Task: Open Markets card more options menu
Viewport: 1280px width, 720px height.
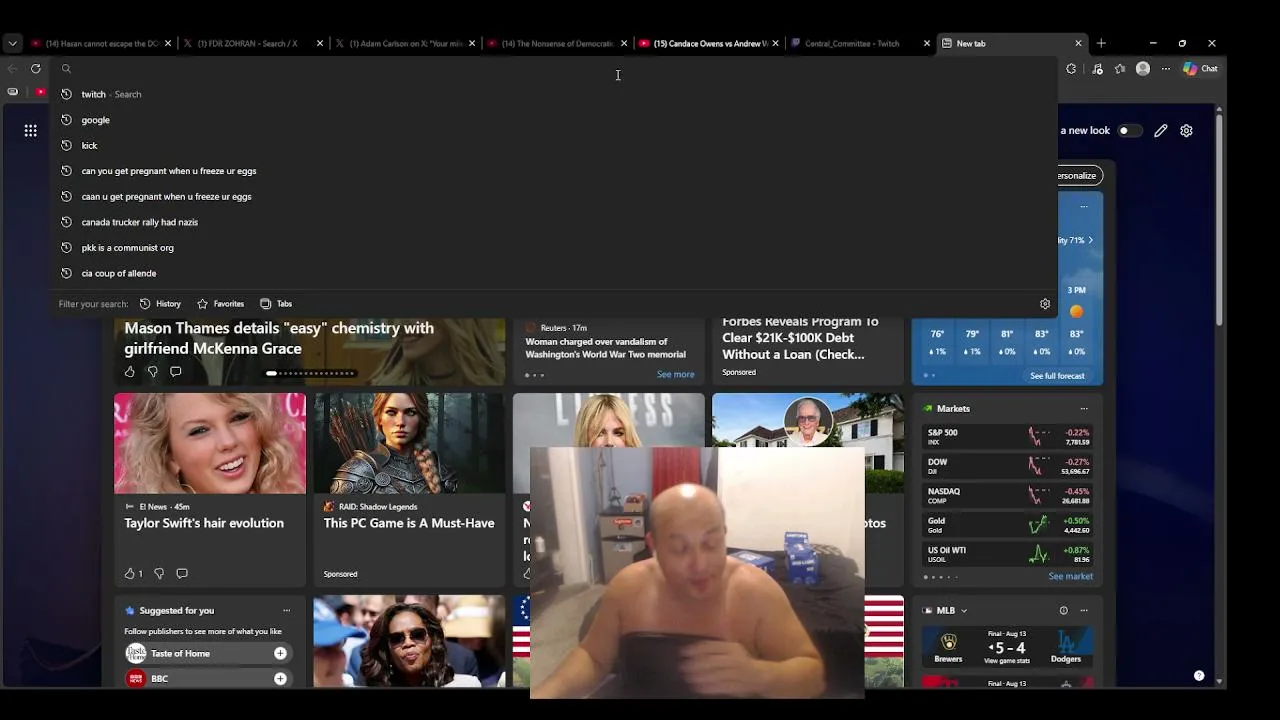Action: (x=1084, y=408)
